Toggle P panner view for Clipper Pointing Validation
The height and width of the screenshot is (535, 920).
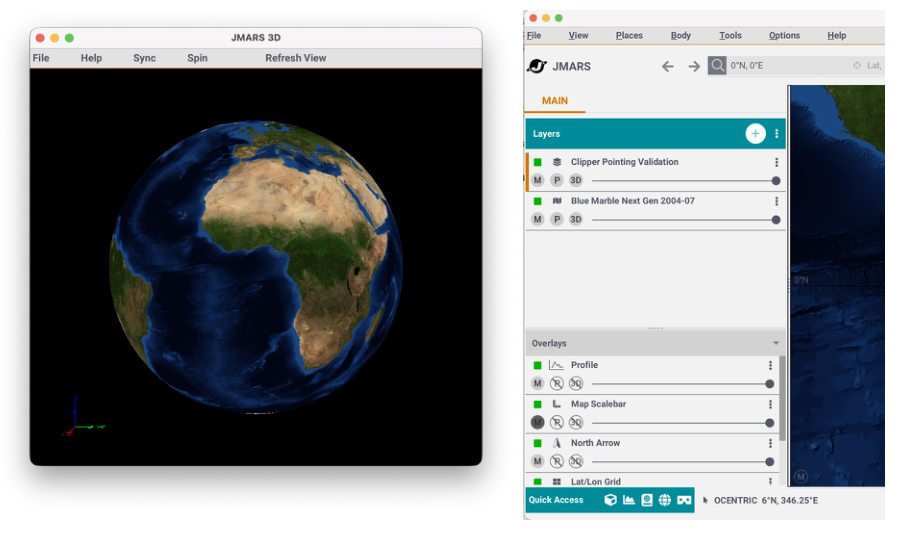point(557,180)
